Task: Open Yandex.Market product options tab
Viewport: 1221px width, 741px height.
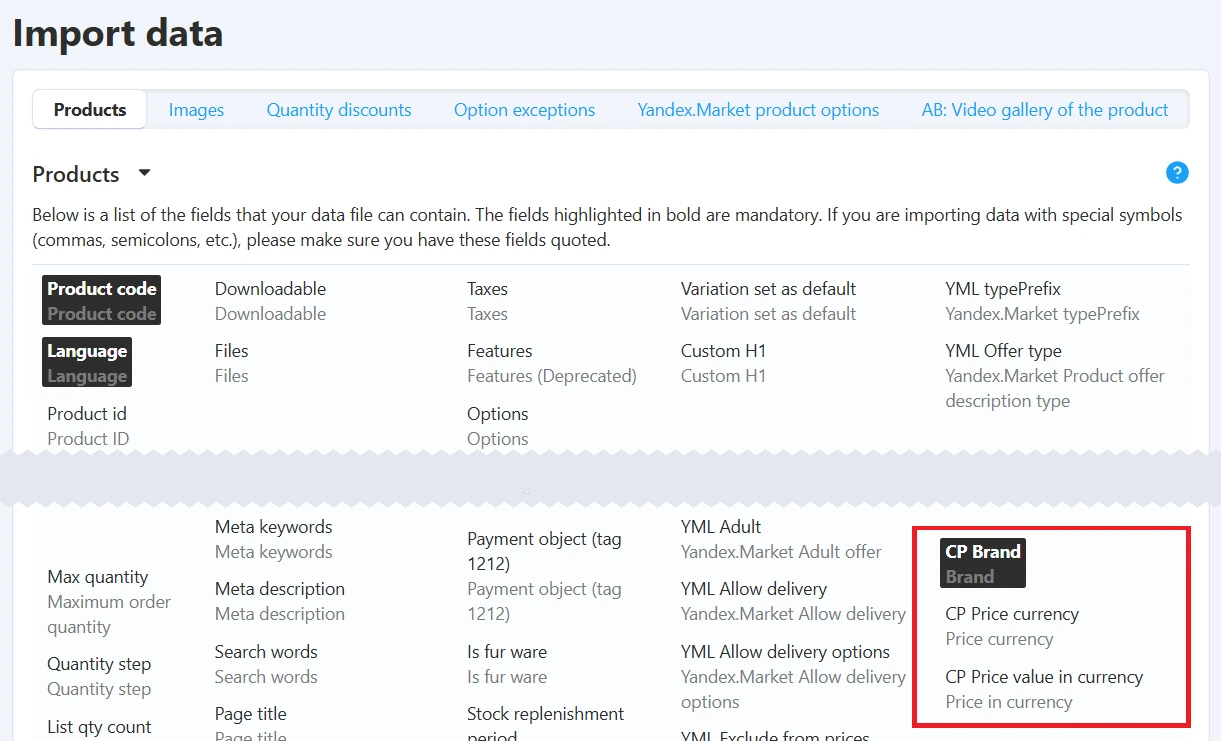Action: pyautogui.click(x=758, y=110)
